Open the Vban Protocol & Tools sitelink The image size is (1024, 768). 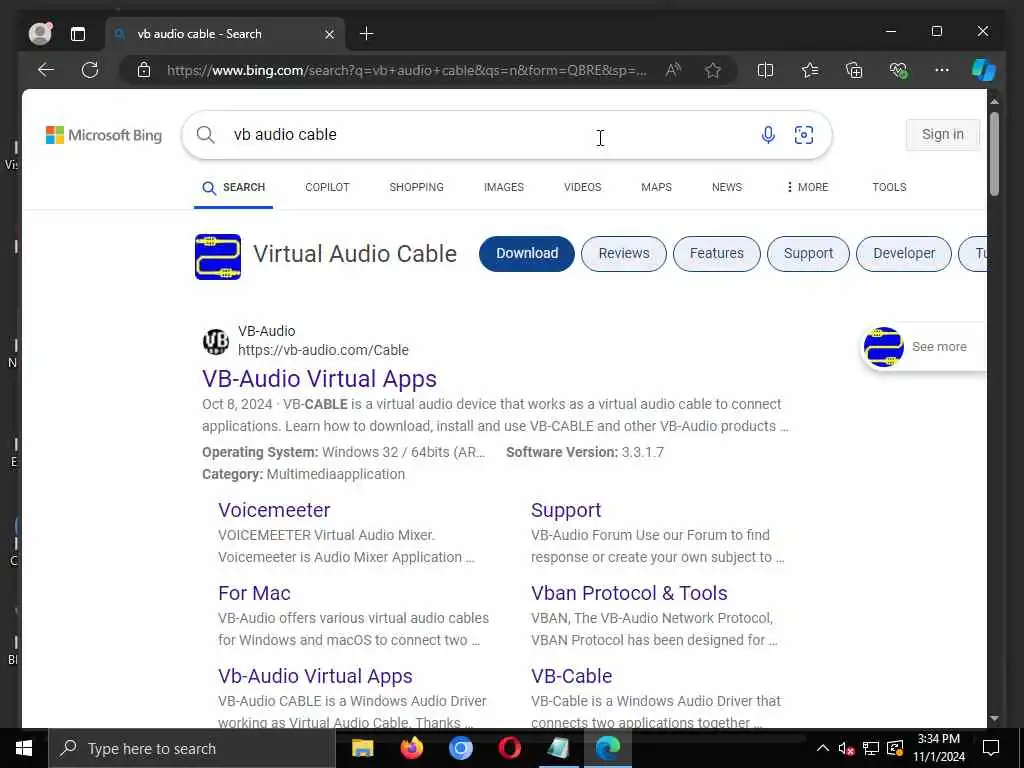tap(629, 593)
